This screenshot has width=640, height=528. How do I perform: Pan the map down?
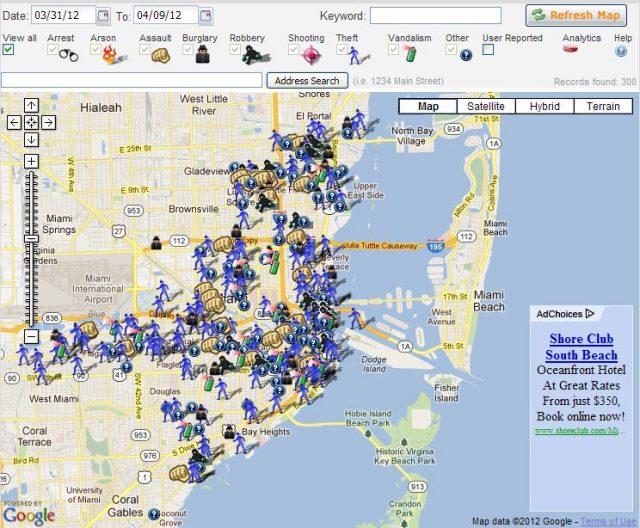(x=31, y=140)
